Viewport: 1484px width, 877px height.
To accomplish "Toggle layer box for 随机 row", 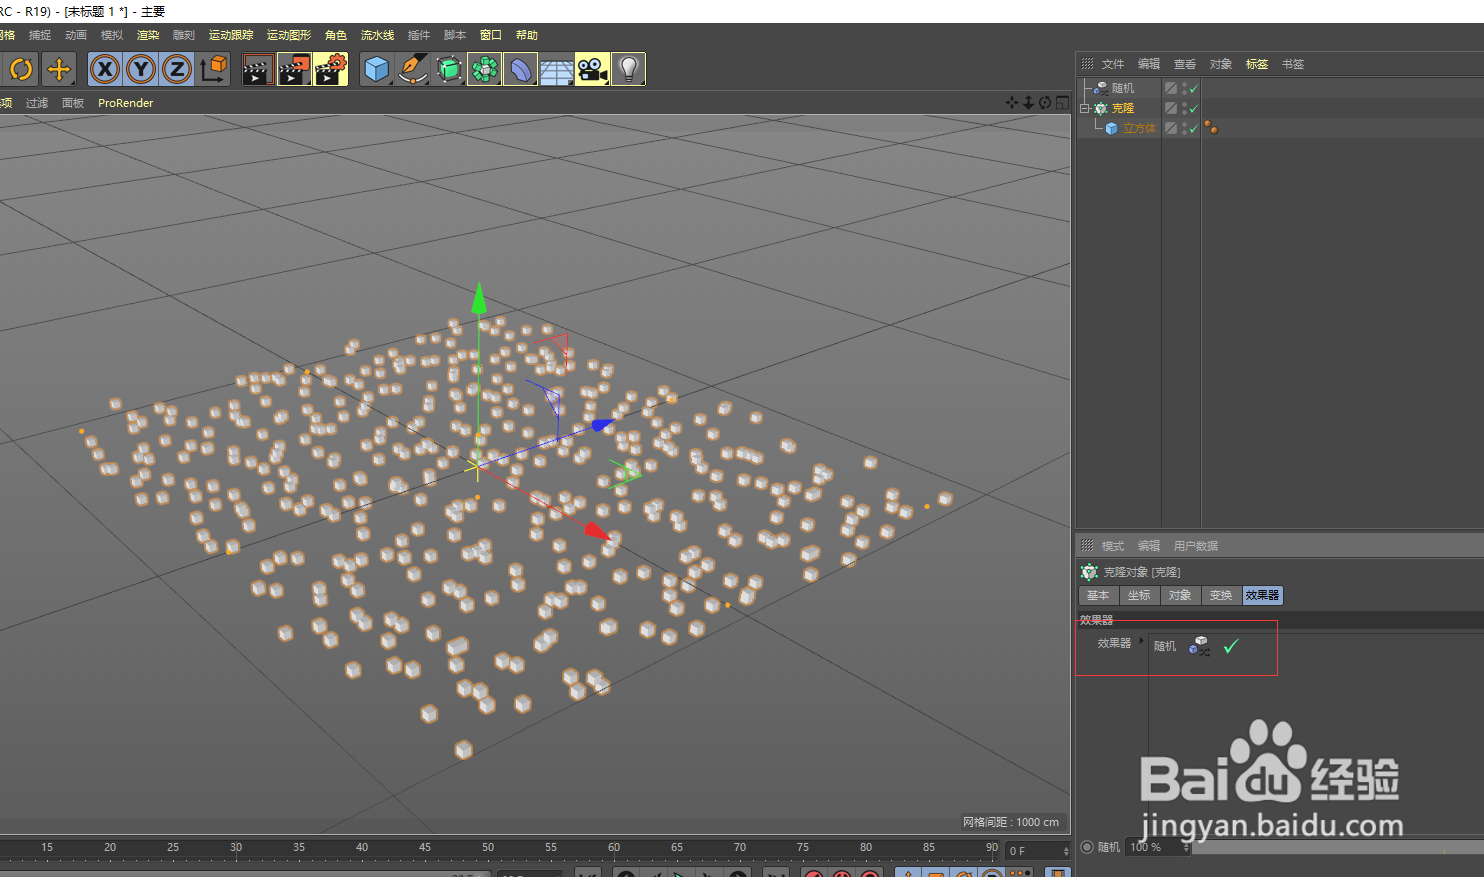I will [1171, 88].
